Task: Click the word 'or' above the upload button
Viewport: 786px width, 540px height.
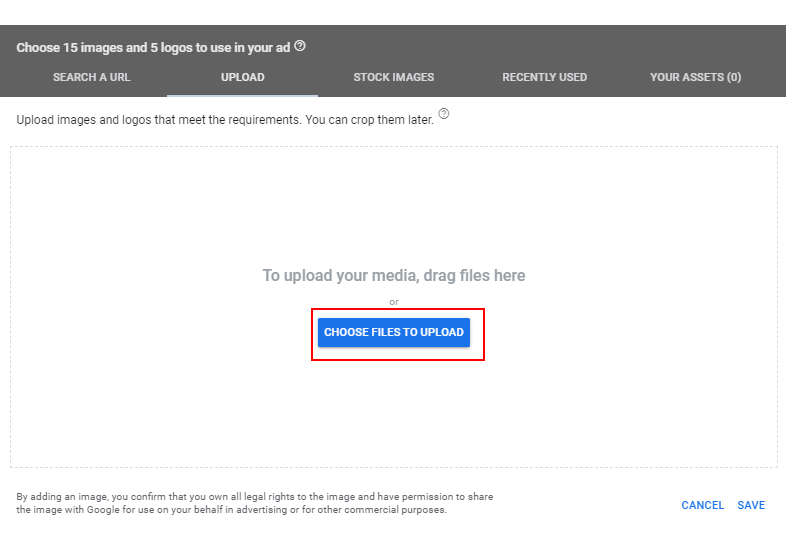Action: click(x=394, y=302)
